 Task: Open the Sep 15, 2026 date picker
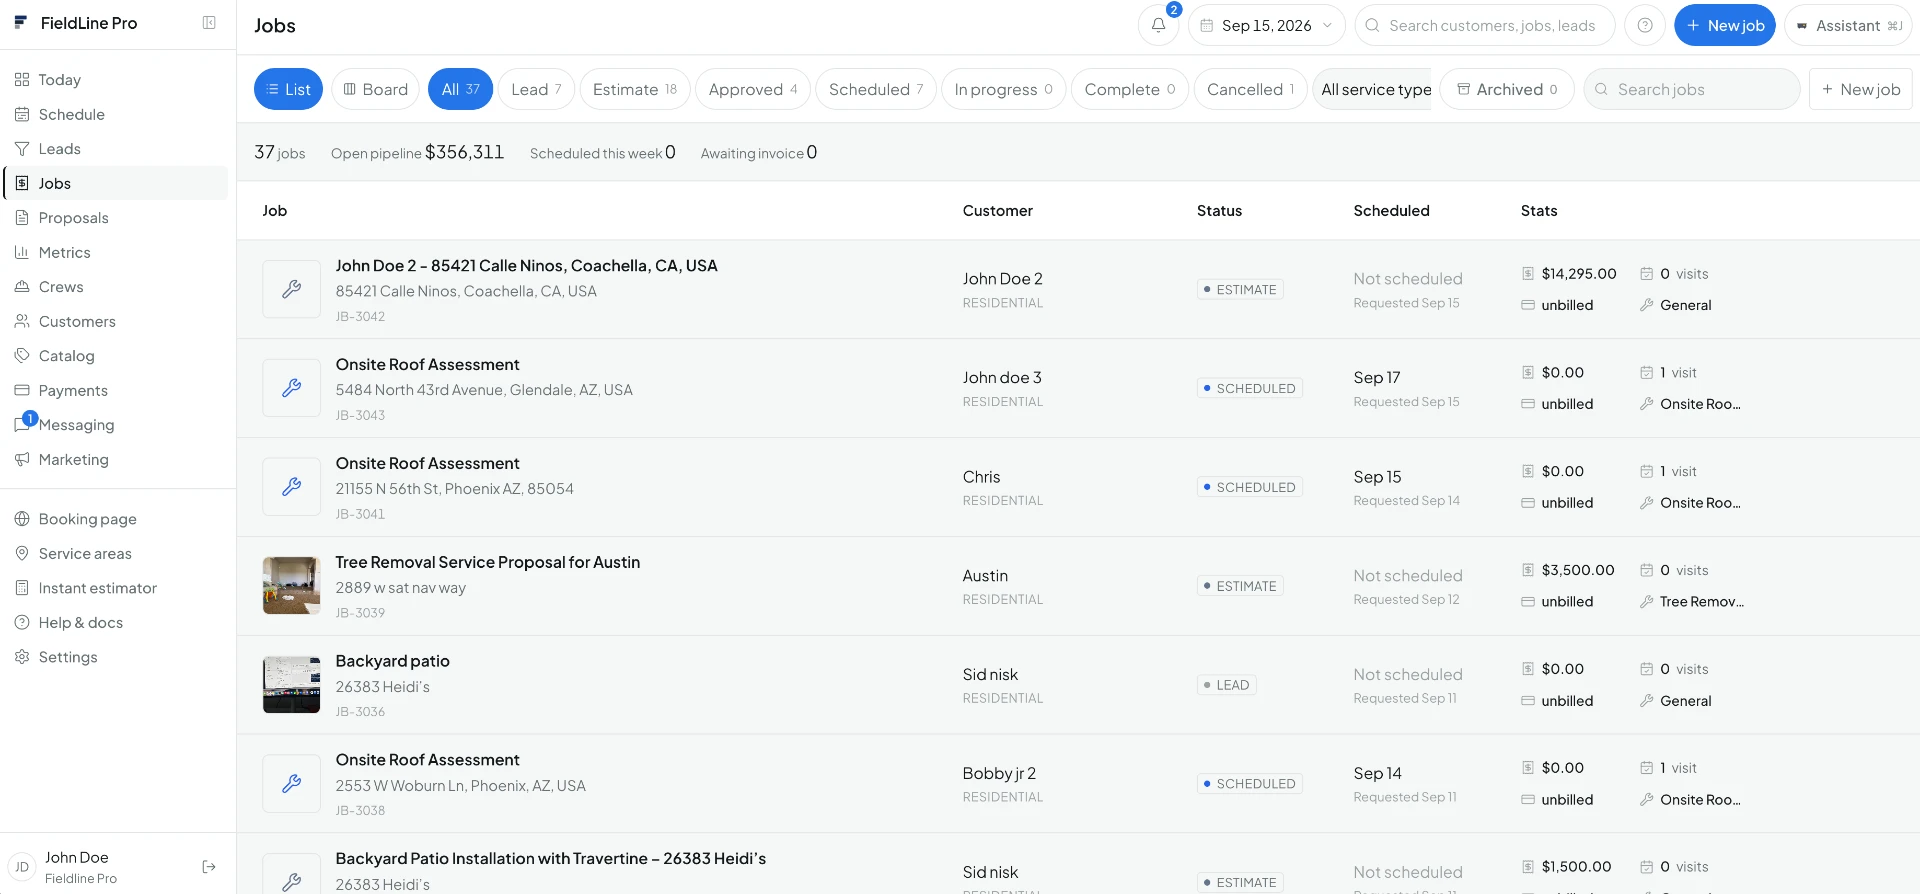click(1267, 26)
